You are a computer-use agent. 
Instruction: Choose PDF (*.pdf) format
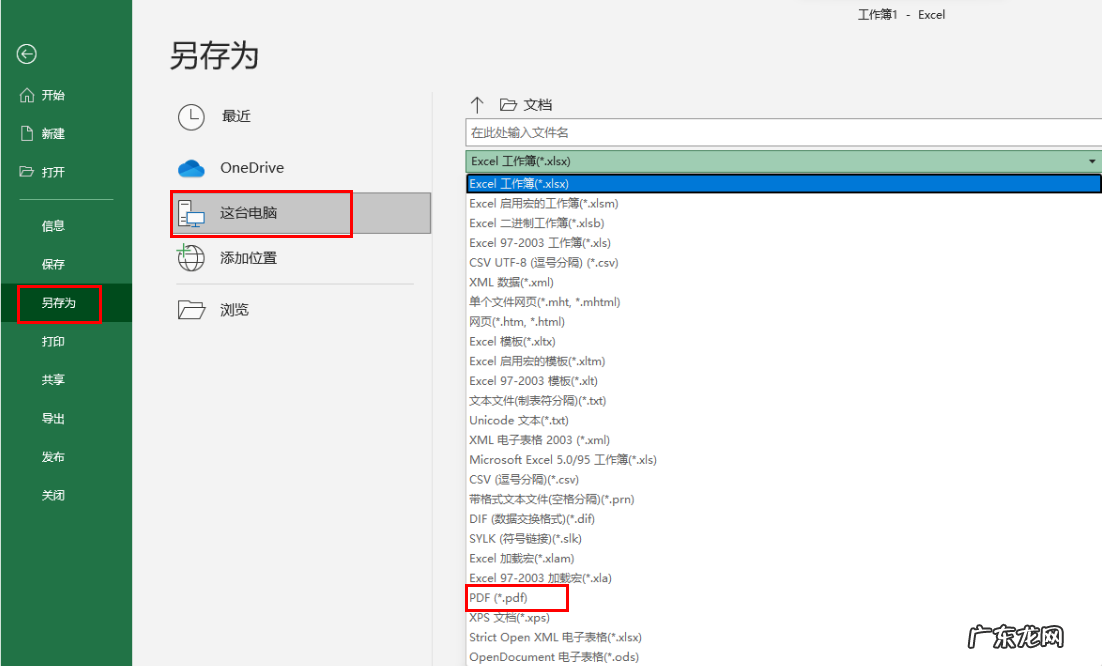pyautogui.click(x=498, y=598)
